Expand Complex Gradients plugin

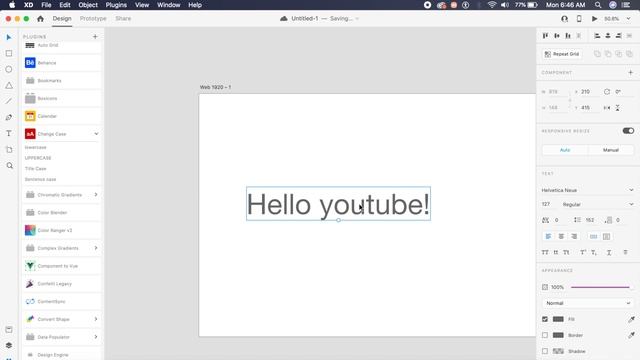[x=96, y=248]
